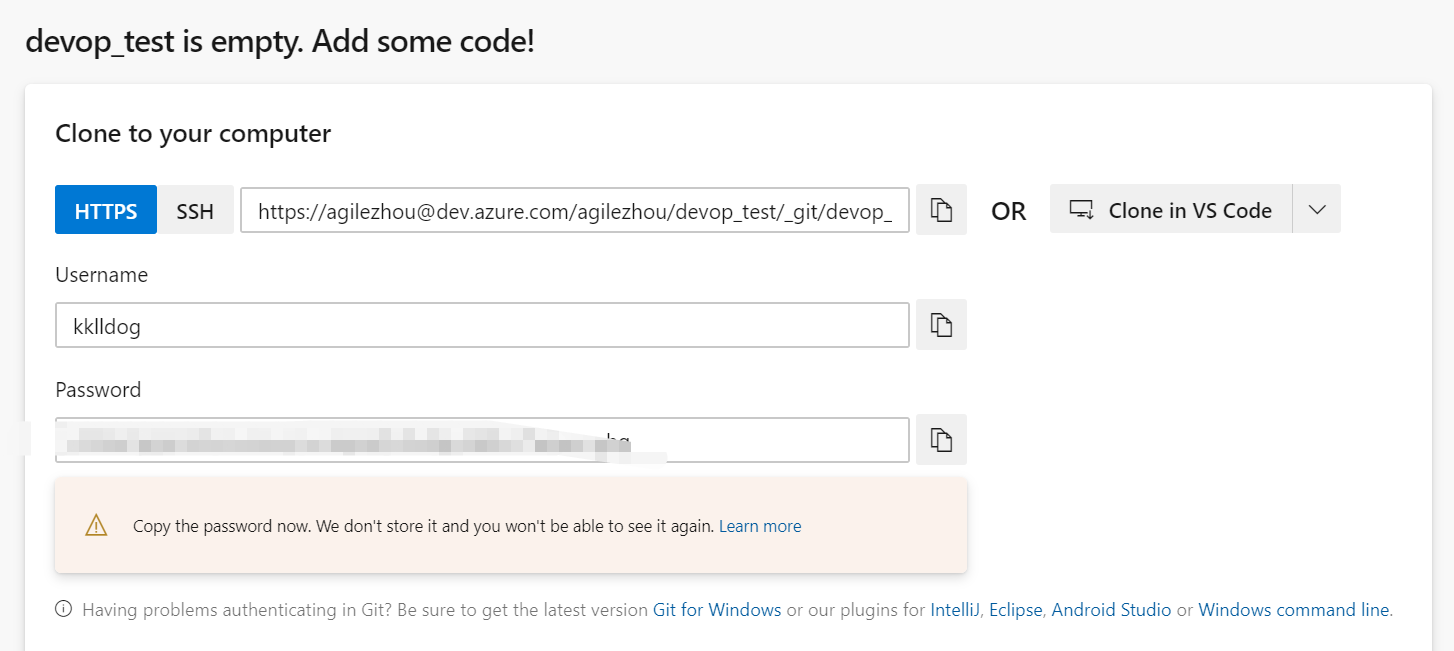The width and height of the screenshot is (1454, 651).
Task: Open the Learn more link
Action: (760, 526)
